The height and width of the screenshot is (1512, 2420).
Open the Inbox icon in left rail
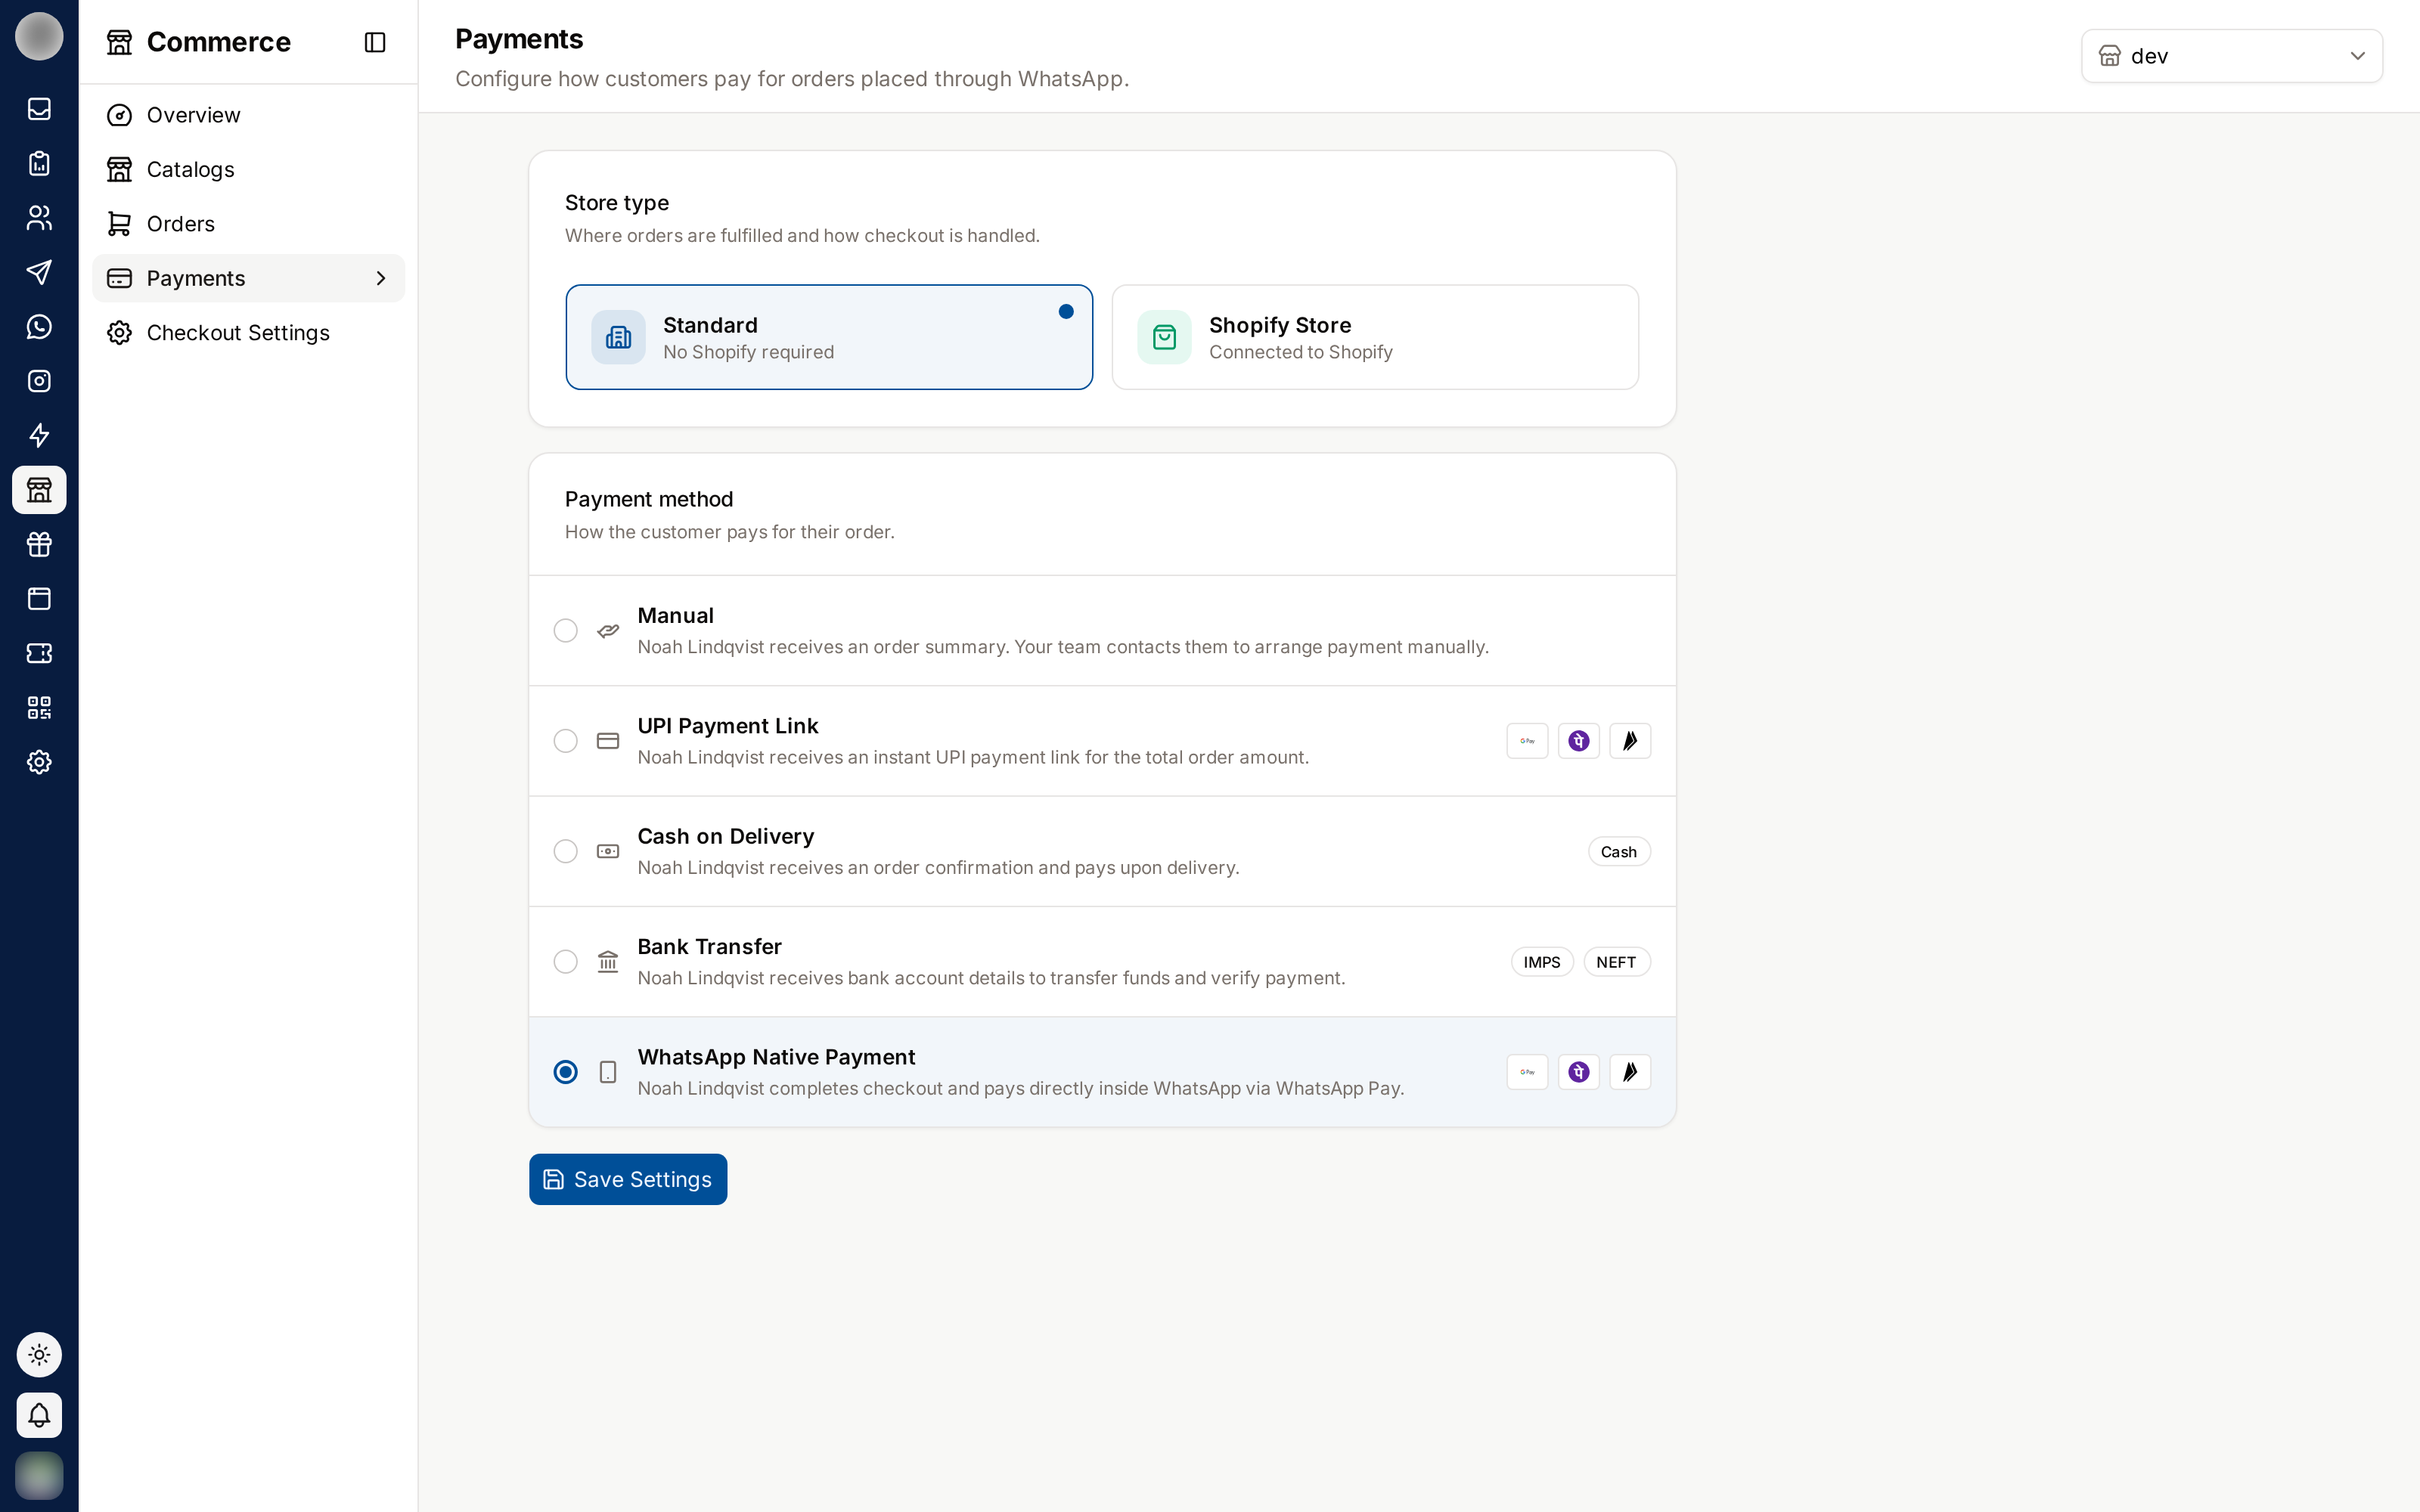[39, 109]
